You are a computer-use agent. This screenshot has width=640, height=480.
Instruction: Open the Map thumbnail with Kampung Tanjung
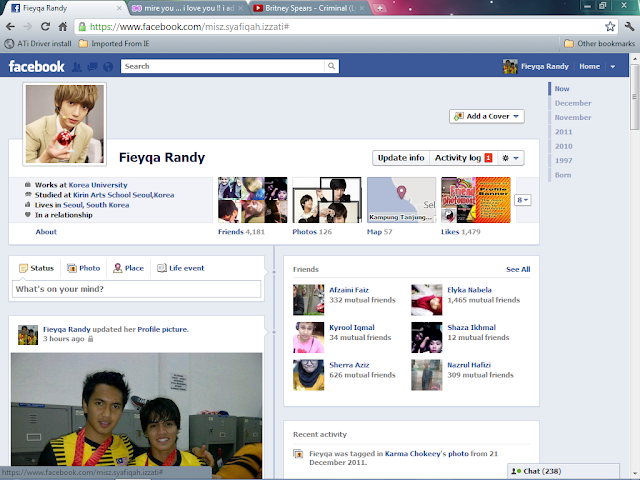click(x=401, y=200)
